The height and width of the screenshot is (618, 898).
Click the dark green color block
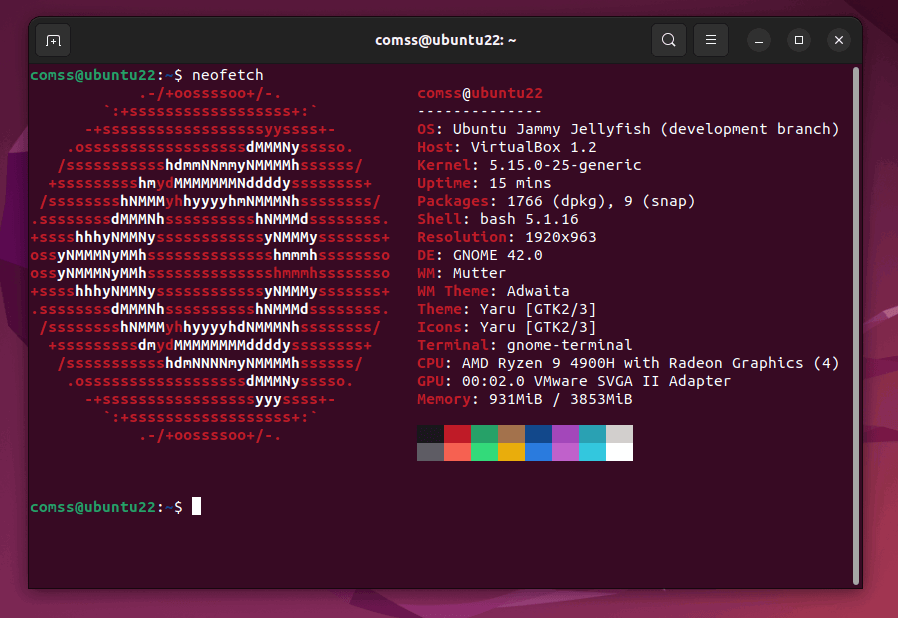485,434
